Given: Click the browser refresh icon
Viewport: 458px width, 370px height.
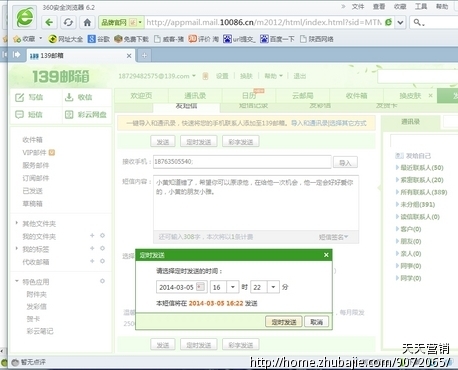Looking at the screenshot, I should [x=68, y=22].
